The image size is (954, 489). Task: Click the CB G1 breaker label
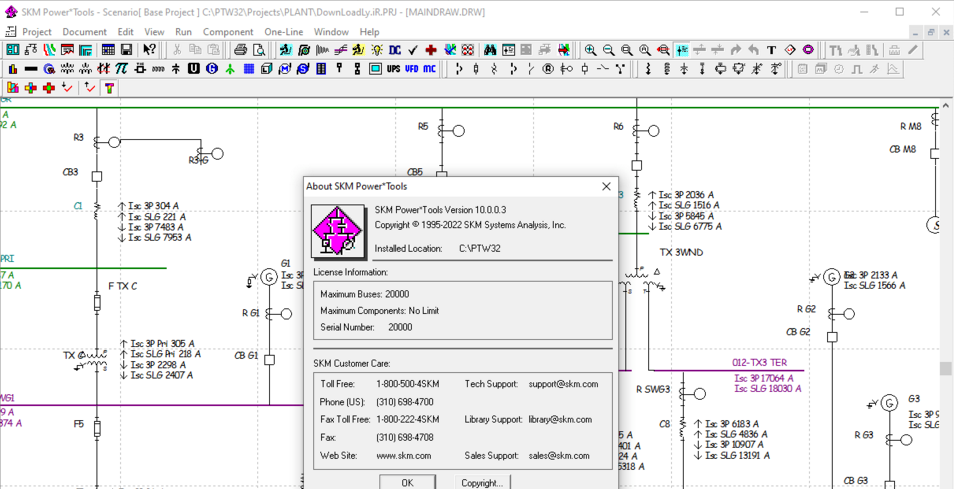pos(246,355)
